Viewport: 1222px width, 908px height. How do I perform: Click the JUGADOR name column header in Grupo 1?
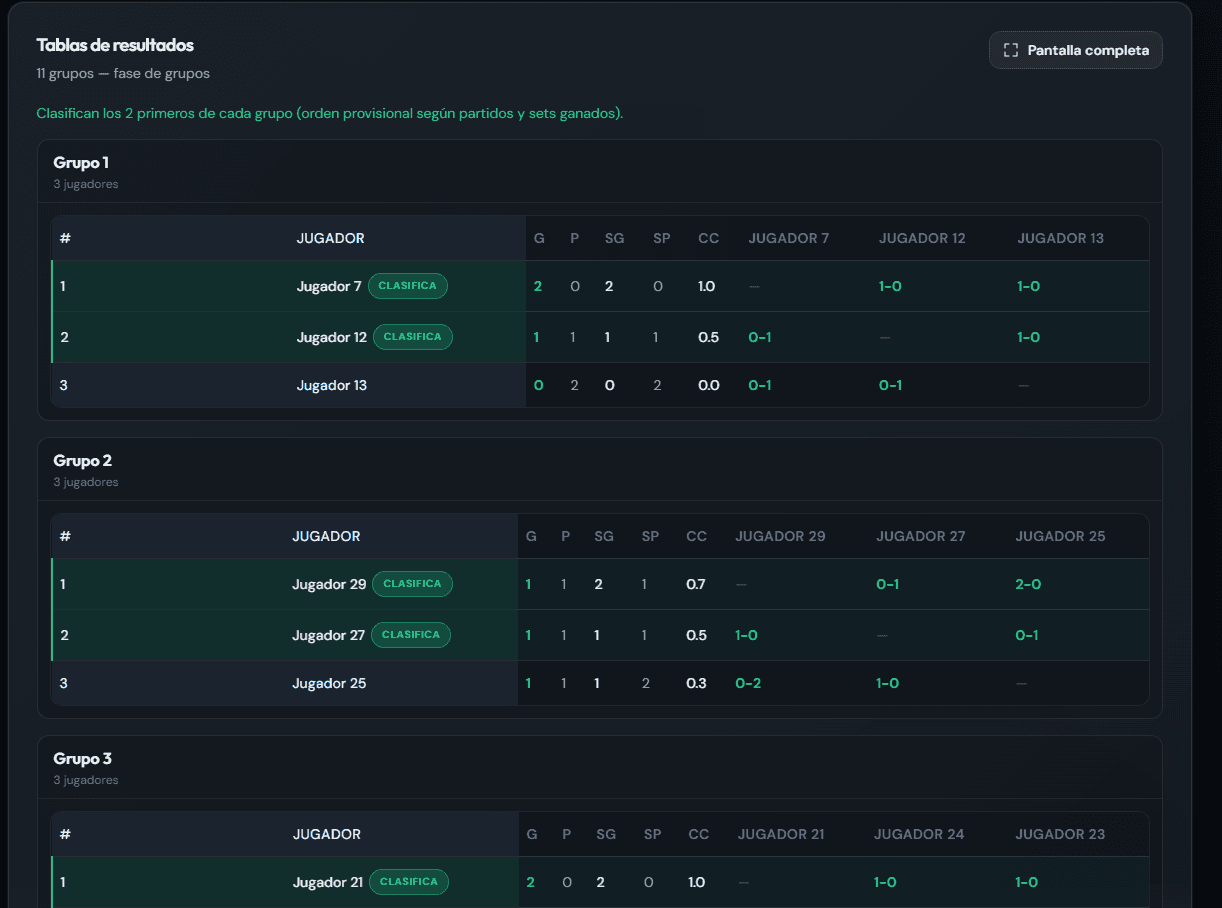tap(330, 238)
